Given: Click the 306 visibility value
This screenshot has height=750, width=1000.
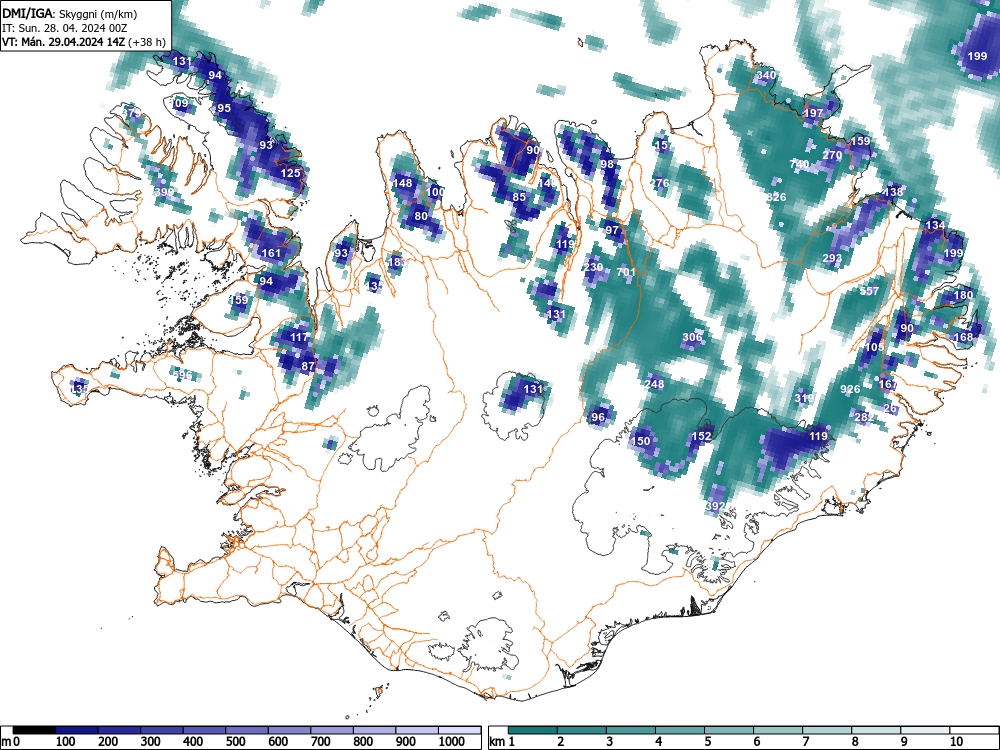Looking at the screenshot, I should coord(692,337).
